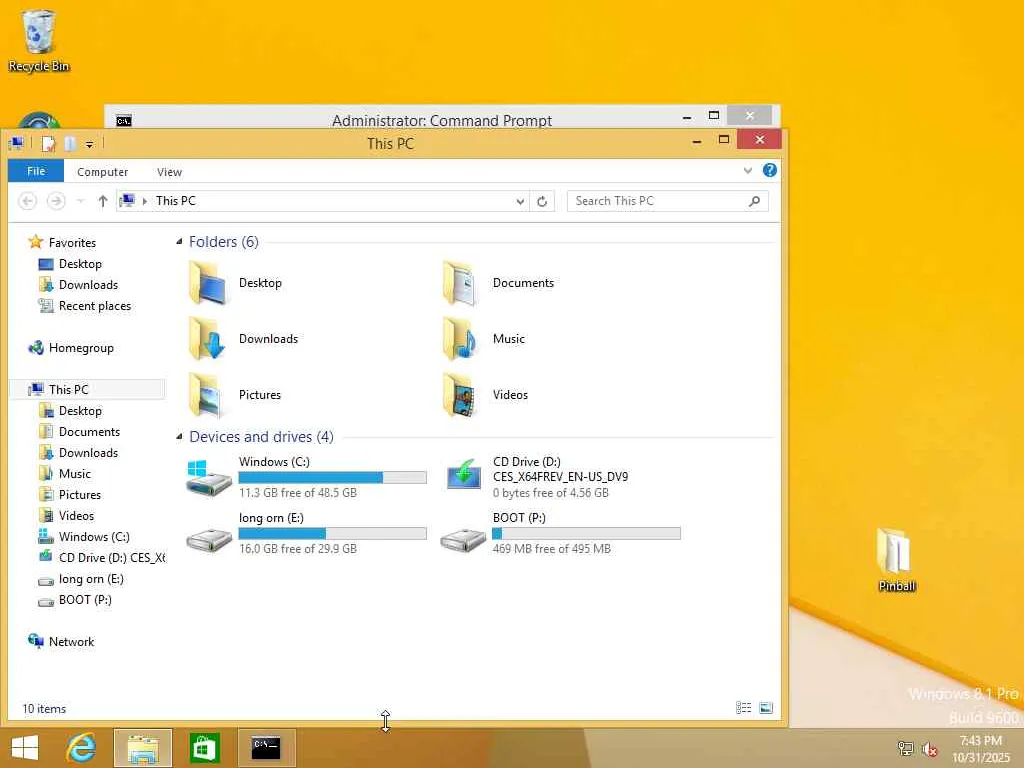Select Favorites in the navigation pane

(72, 243)
